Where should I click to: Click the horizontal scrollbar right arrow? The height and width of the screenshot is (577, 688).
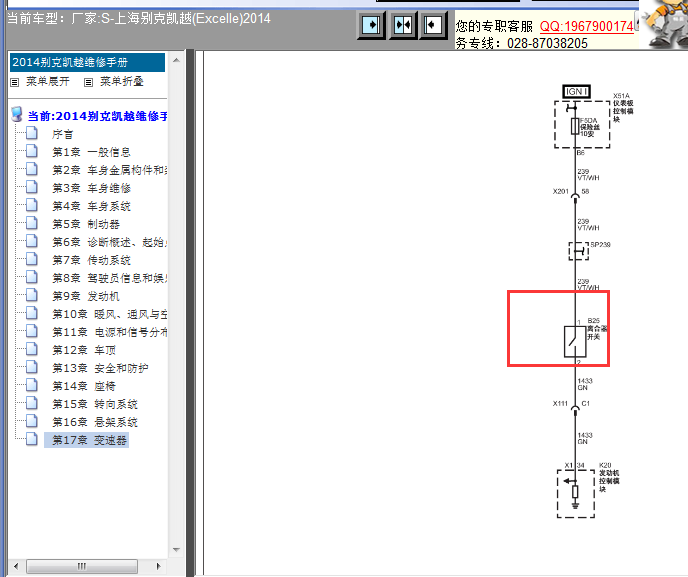[x=158, y=566]
